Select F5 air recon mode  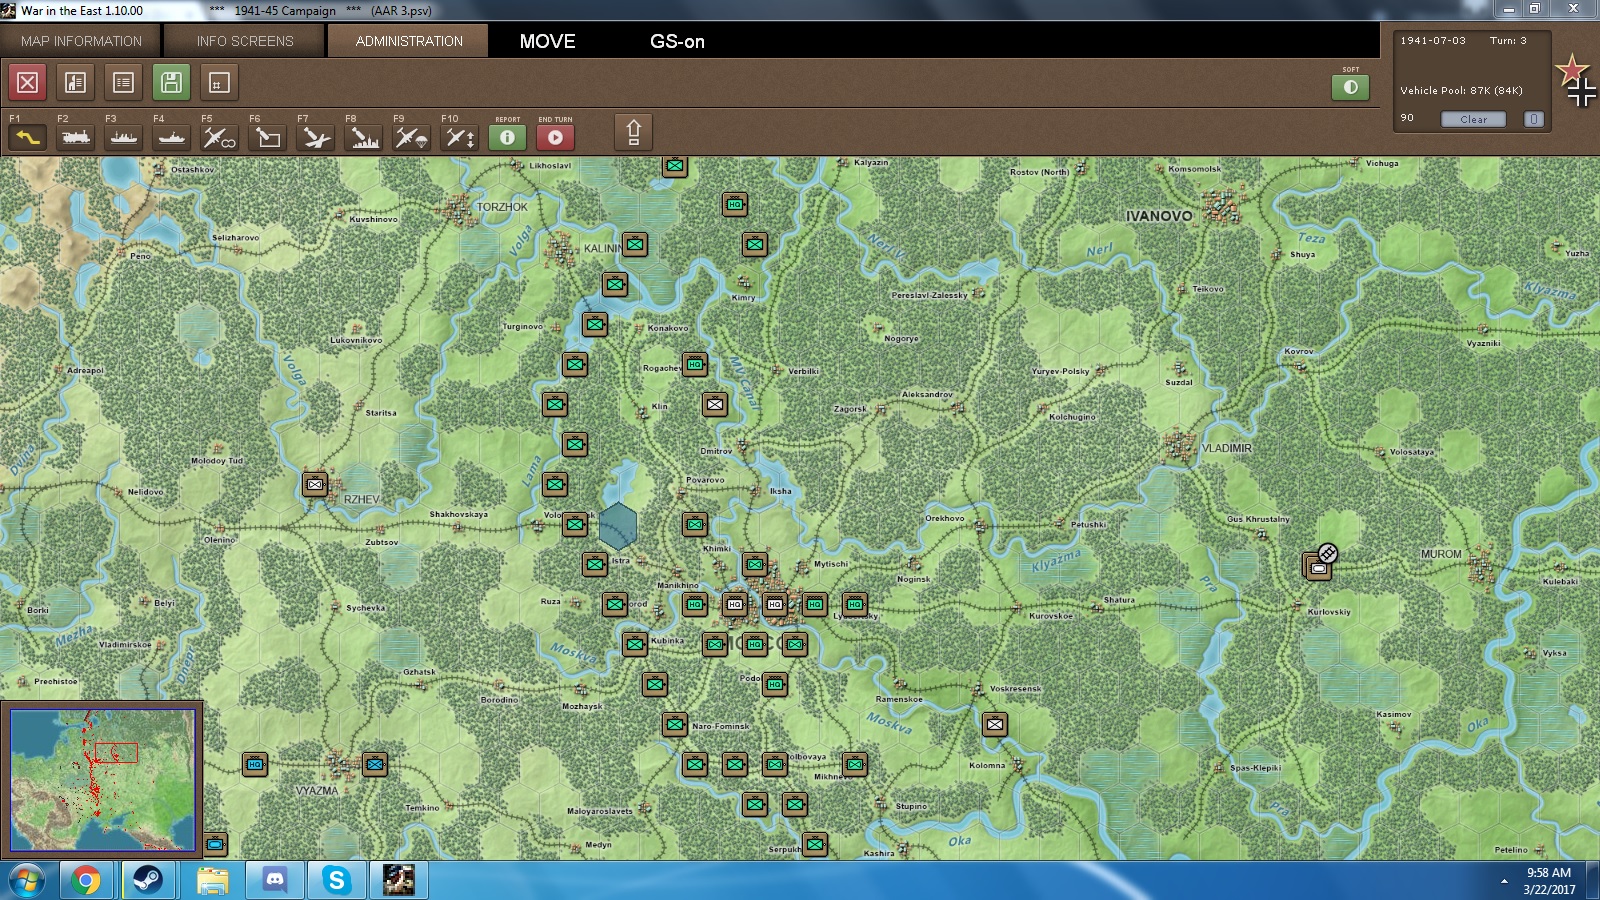220,137
